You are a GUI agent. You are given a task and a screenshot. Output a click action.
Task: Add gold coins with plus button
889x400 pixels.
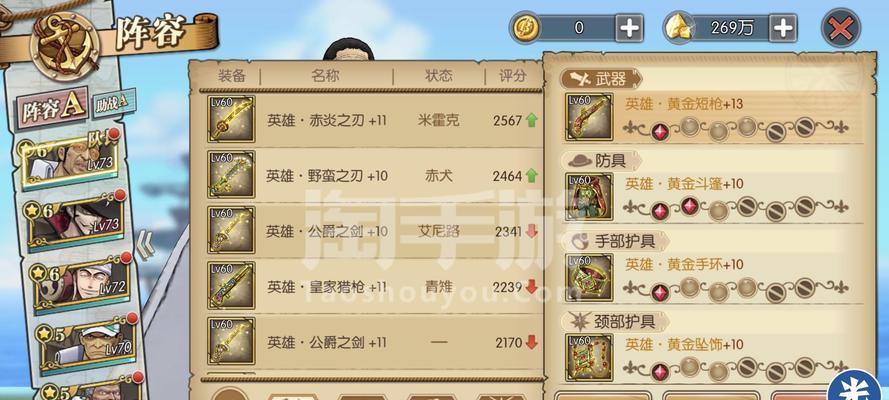[x=629, y=28]
